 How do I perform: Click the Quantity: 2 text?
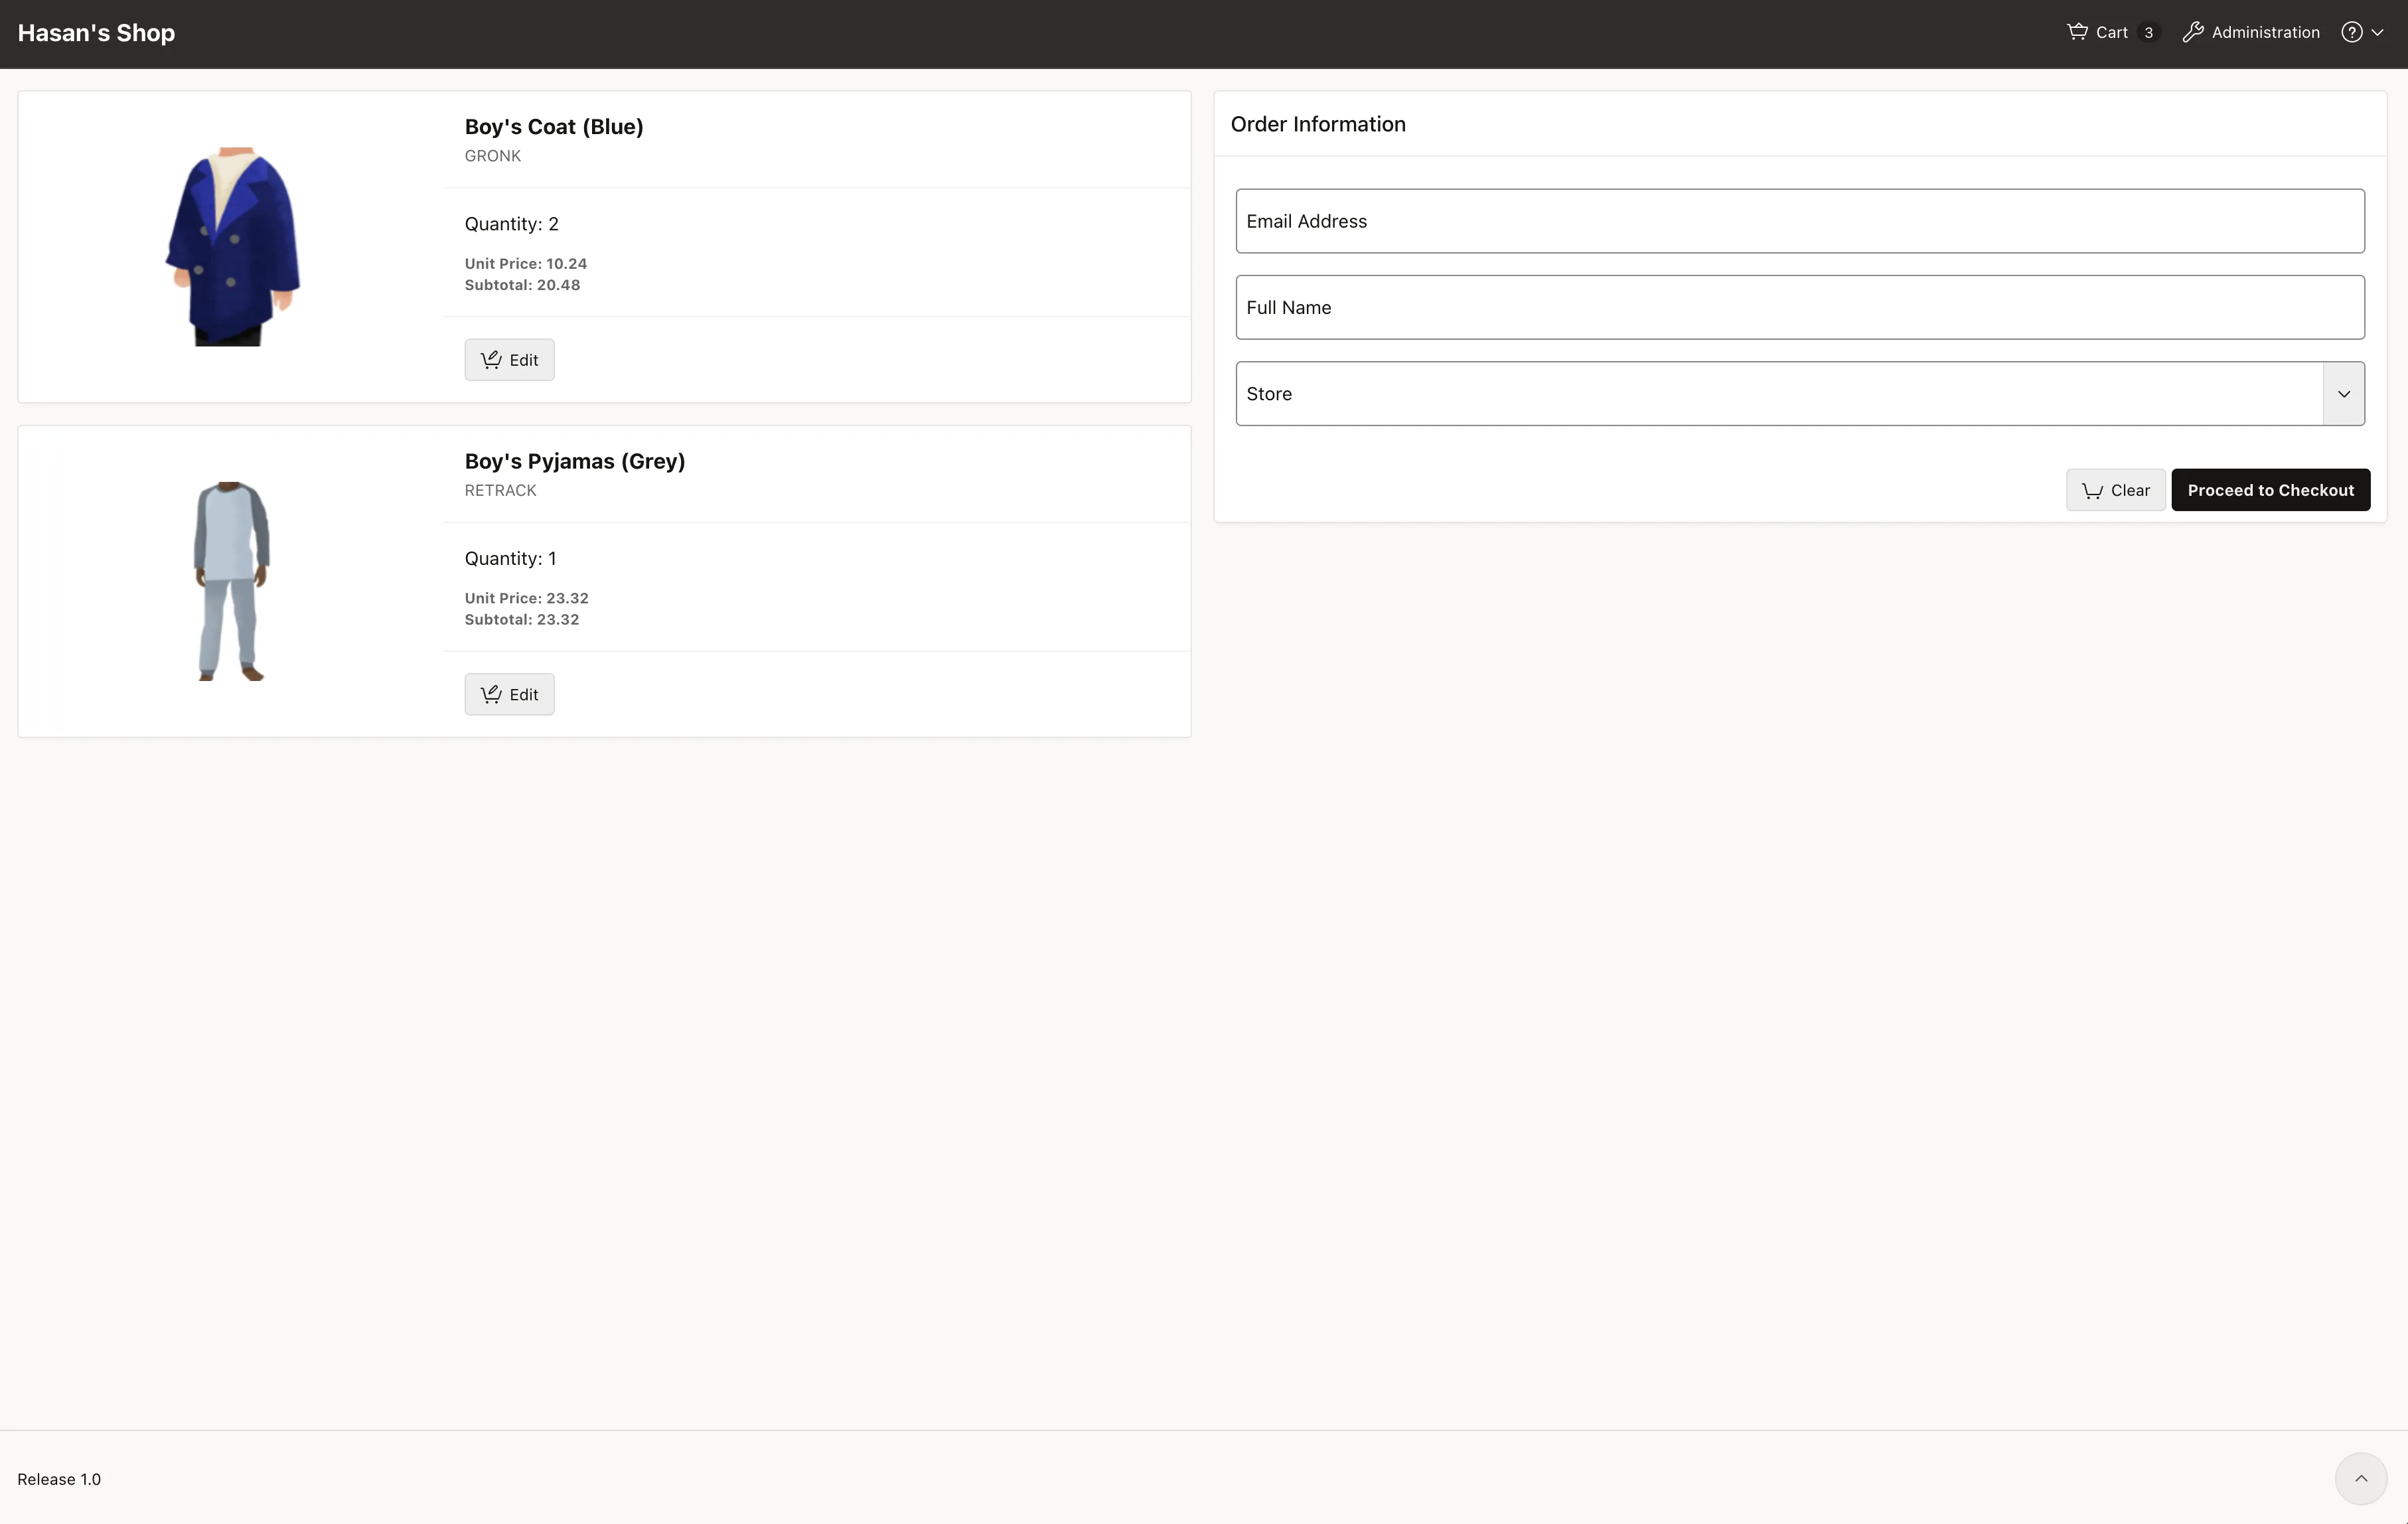[x=512, y=224]
